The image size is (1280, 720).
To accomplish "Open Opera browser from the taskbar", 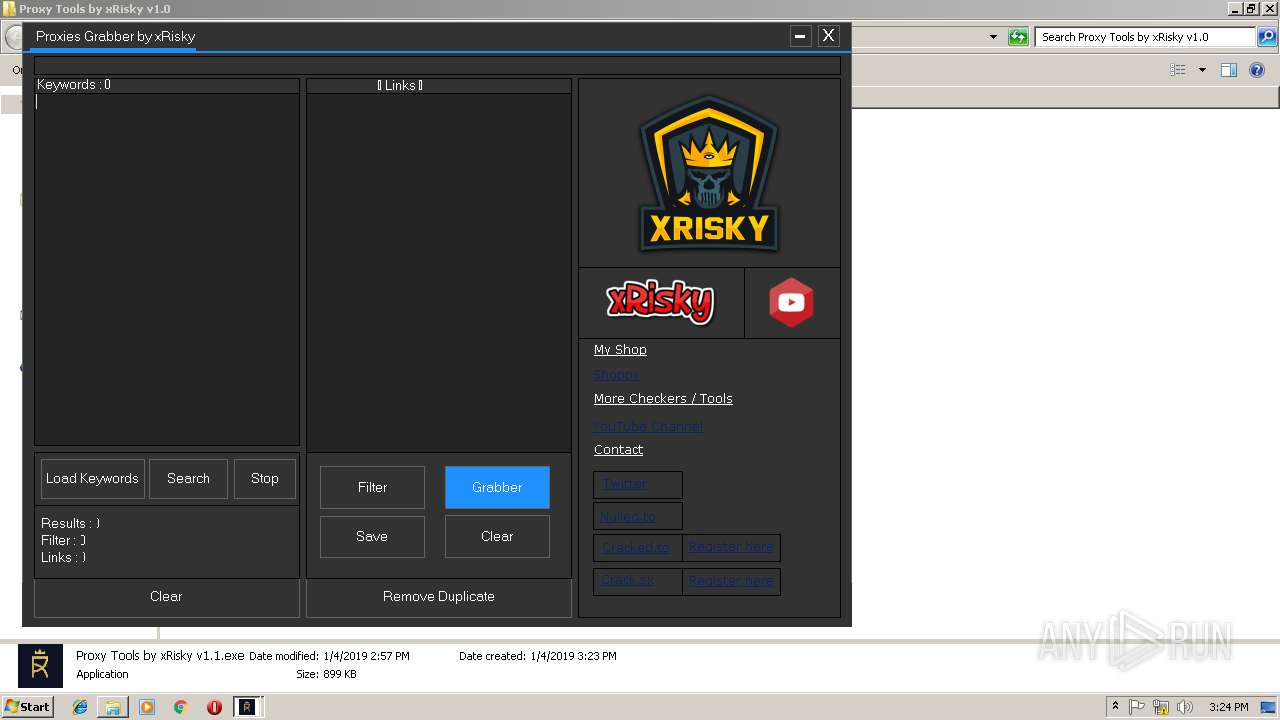I will pos(214,707).
